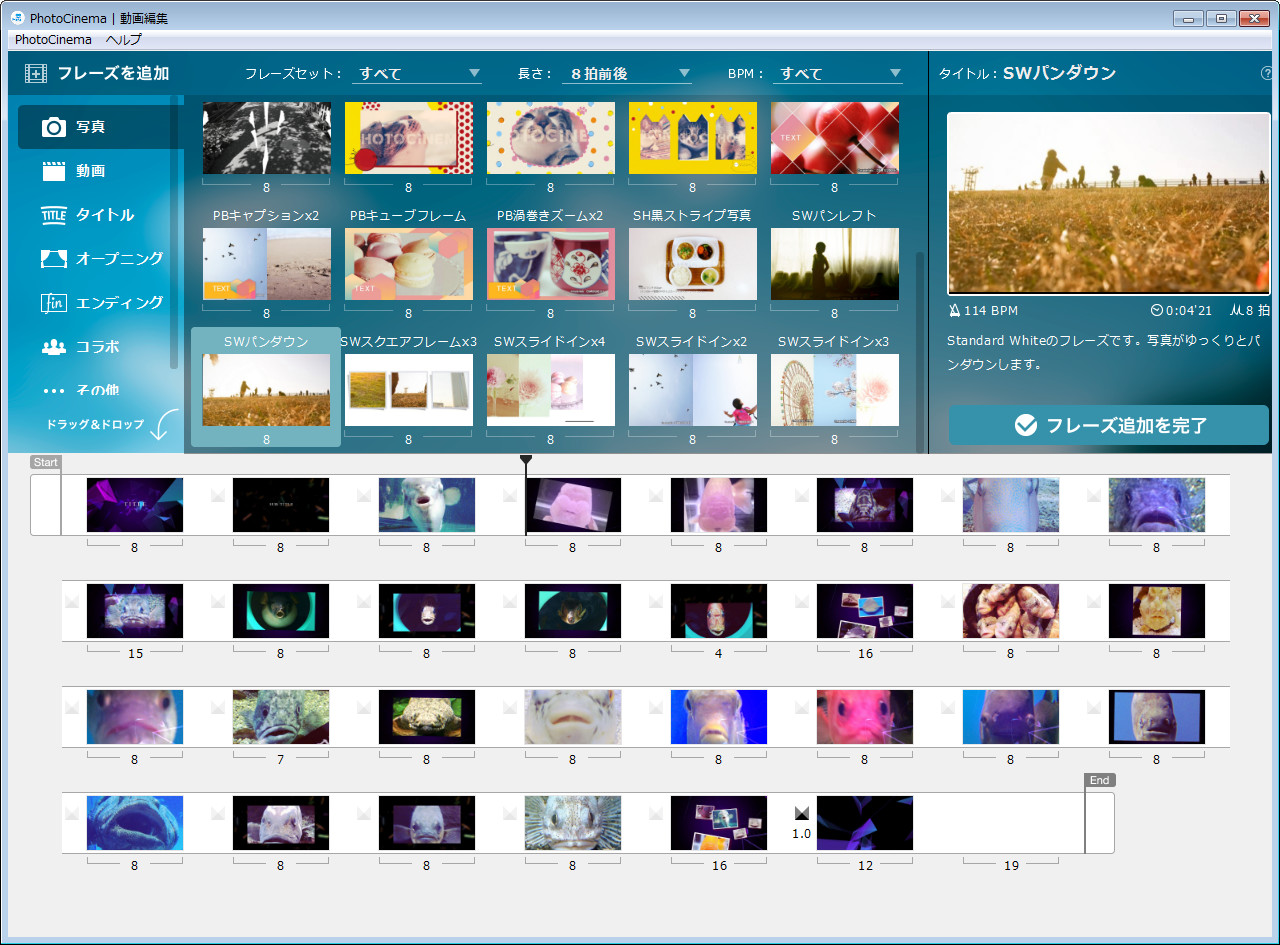
Task: Select the yellow cat-frame phrase thumbnail
Action: (692, 138)
